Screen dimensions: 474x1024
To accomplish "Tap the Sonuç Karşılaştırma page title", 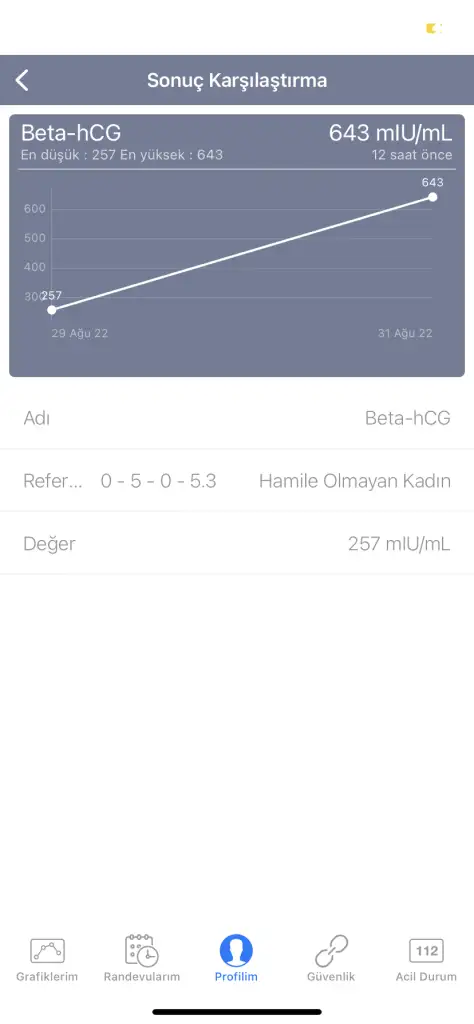I will click(x=237, y=80).
